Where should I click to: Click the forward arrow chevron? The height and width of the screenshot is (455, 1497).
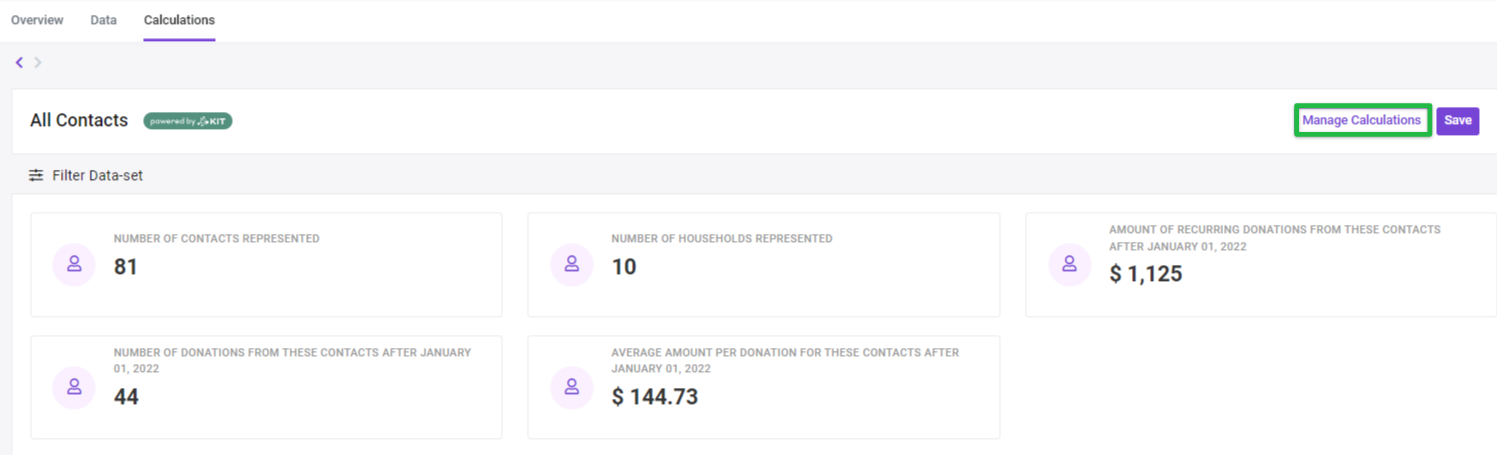(x=38, y=62)
